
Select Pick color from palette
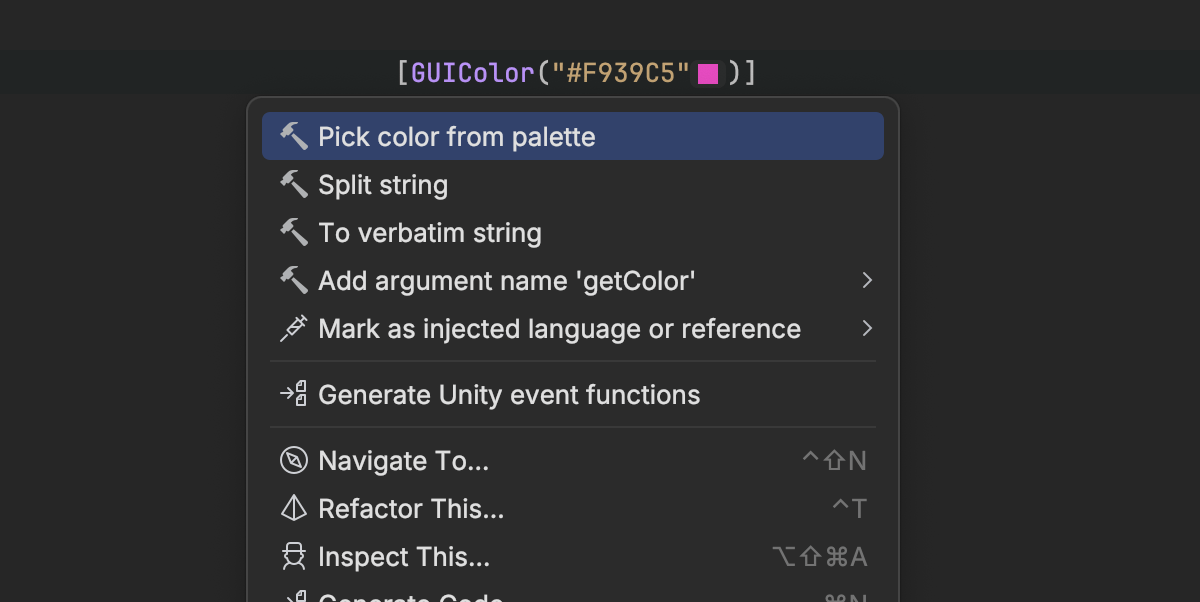(456, 137)
